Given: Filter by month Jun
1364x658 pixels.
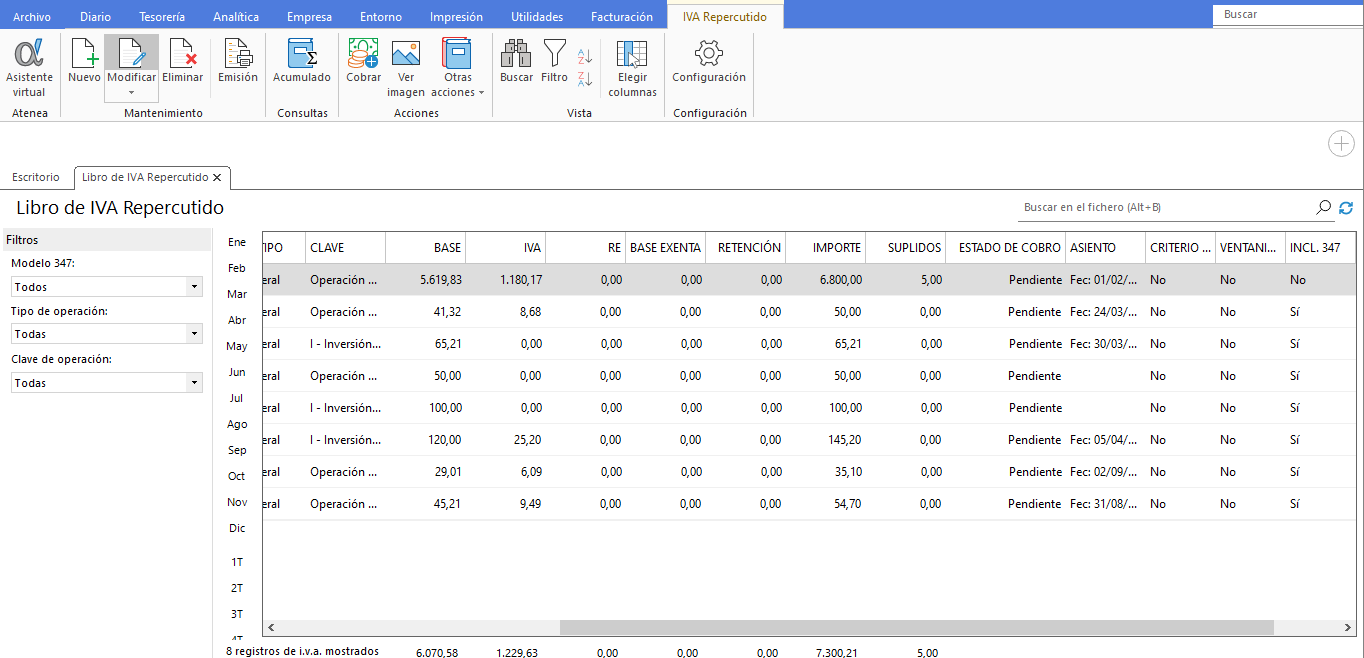Looking at the screenshot, I should (237, 372).
